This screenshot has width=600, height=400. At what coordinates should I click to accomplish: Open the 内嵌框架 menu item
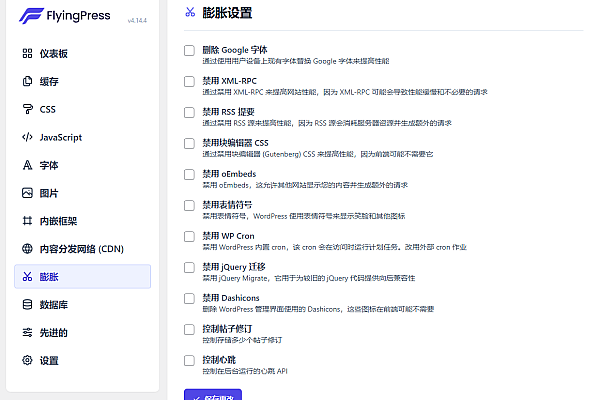[x=83, y=221]
